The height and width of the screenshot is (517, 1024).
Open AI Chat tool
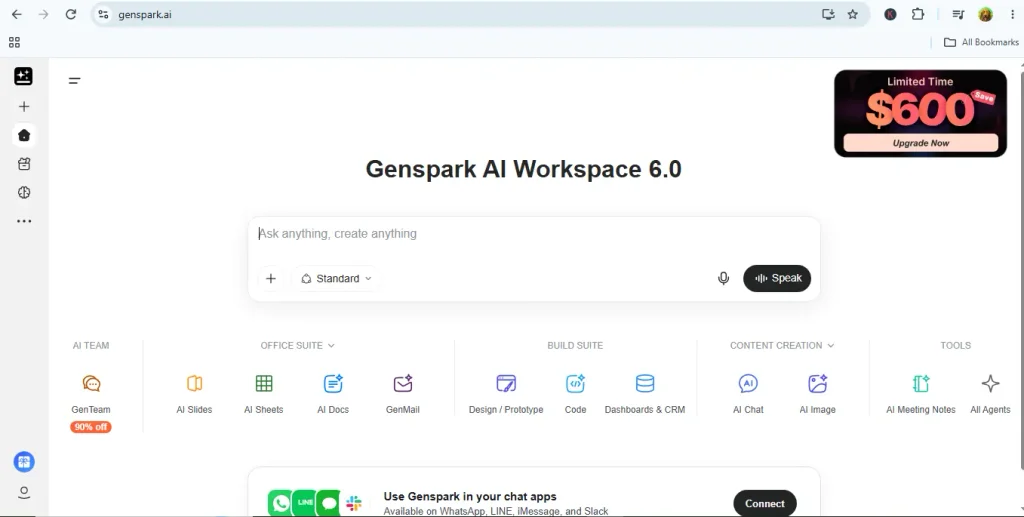pyautogui.click(x=748, y=394)
